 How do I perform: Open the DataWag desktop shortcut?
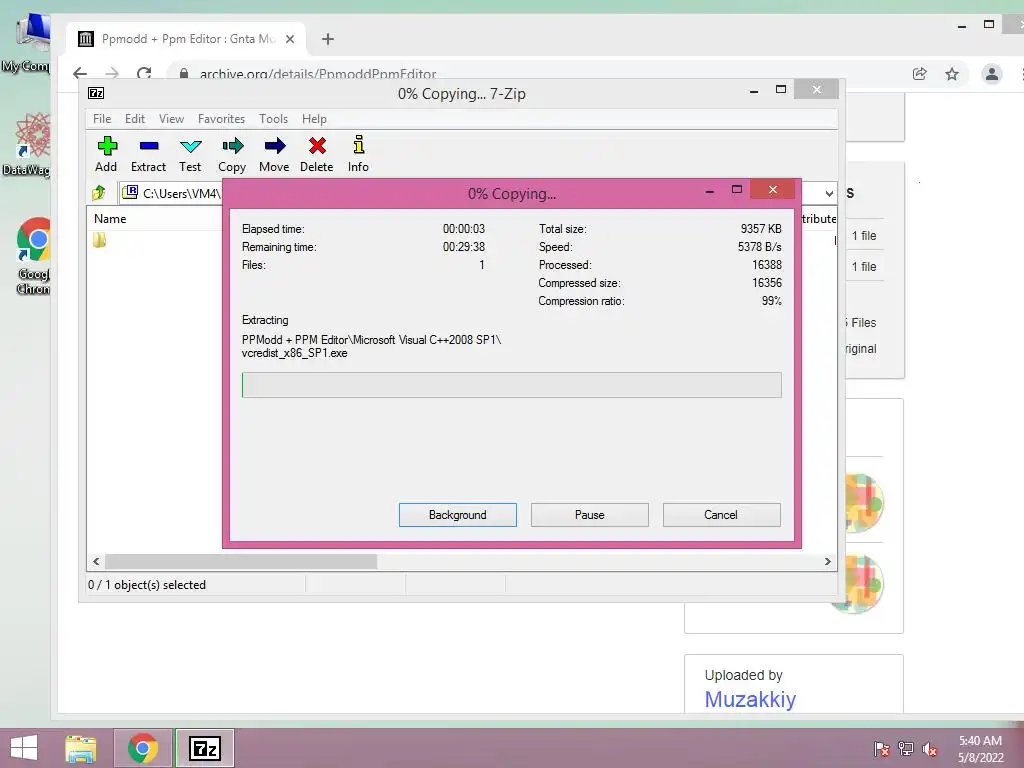click(x=27, y=145)
